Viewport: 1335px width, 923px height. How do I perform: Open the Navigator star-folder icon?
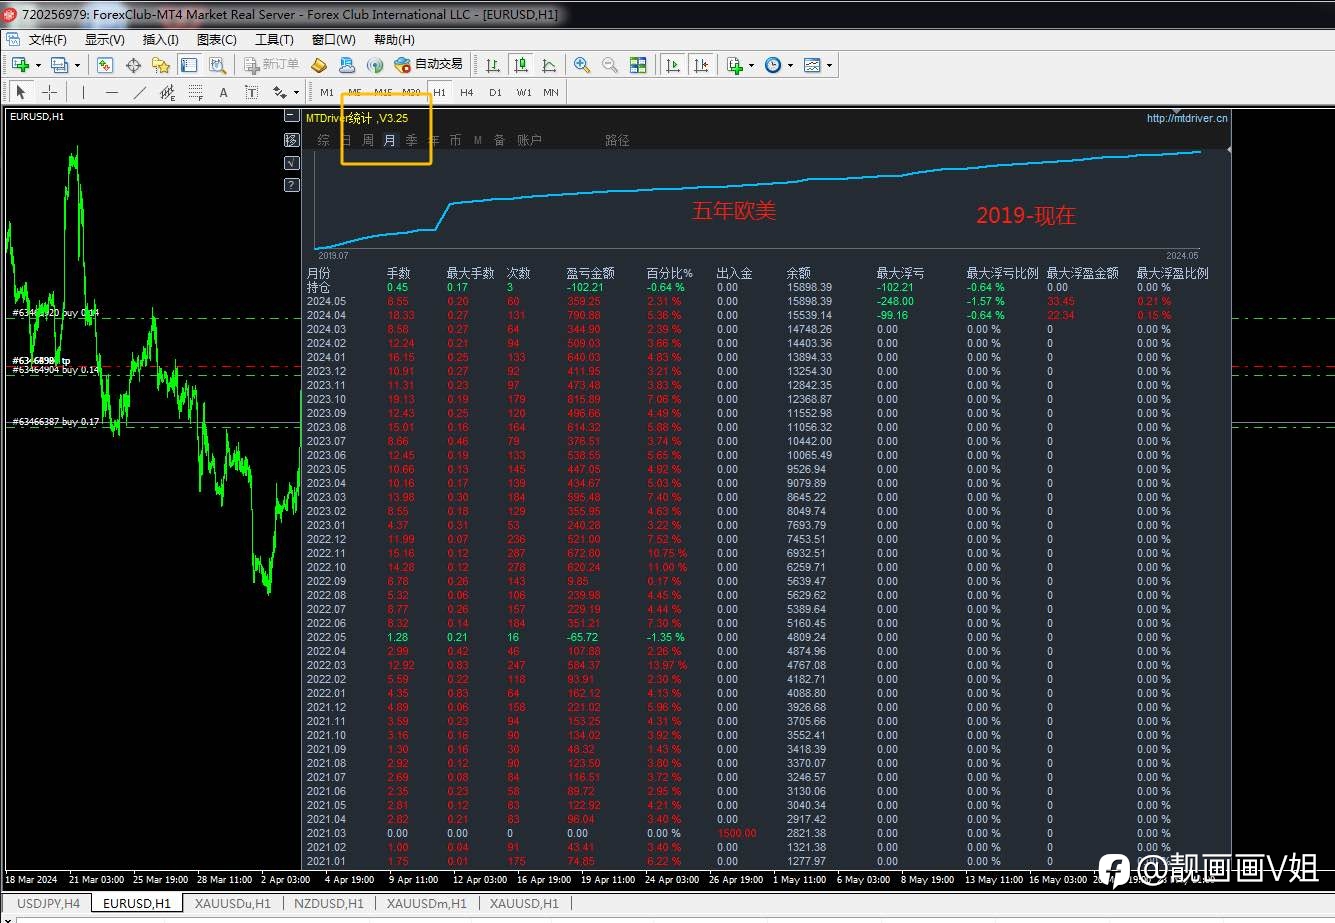161,65
